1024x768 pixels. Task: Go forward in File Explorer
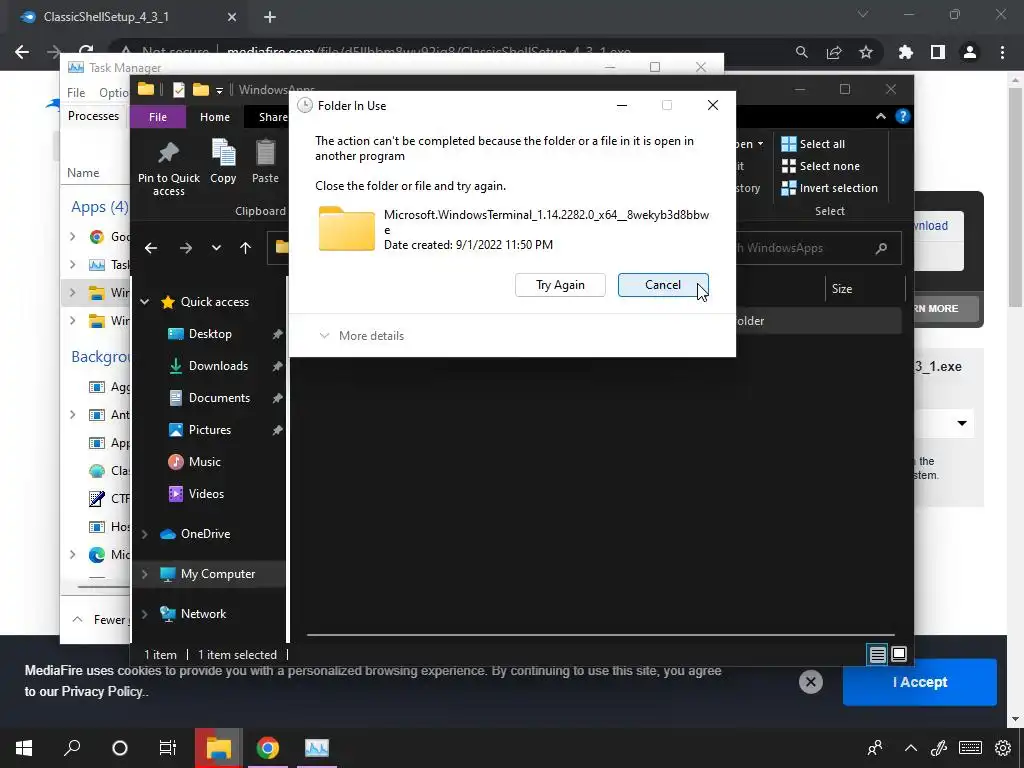185,248
